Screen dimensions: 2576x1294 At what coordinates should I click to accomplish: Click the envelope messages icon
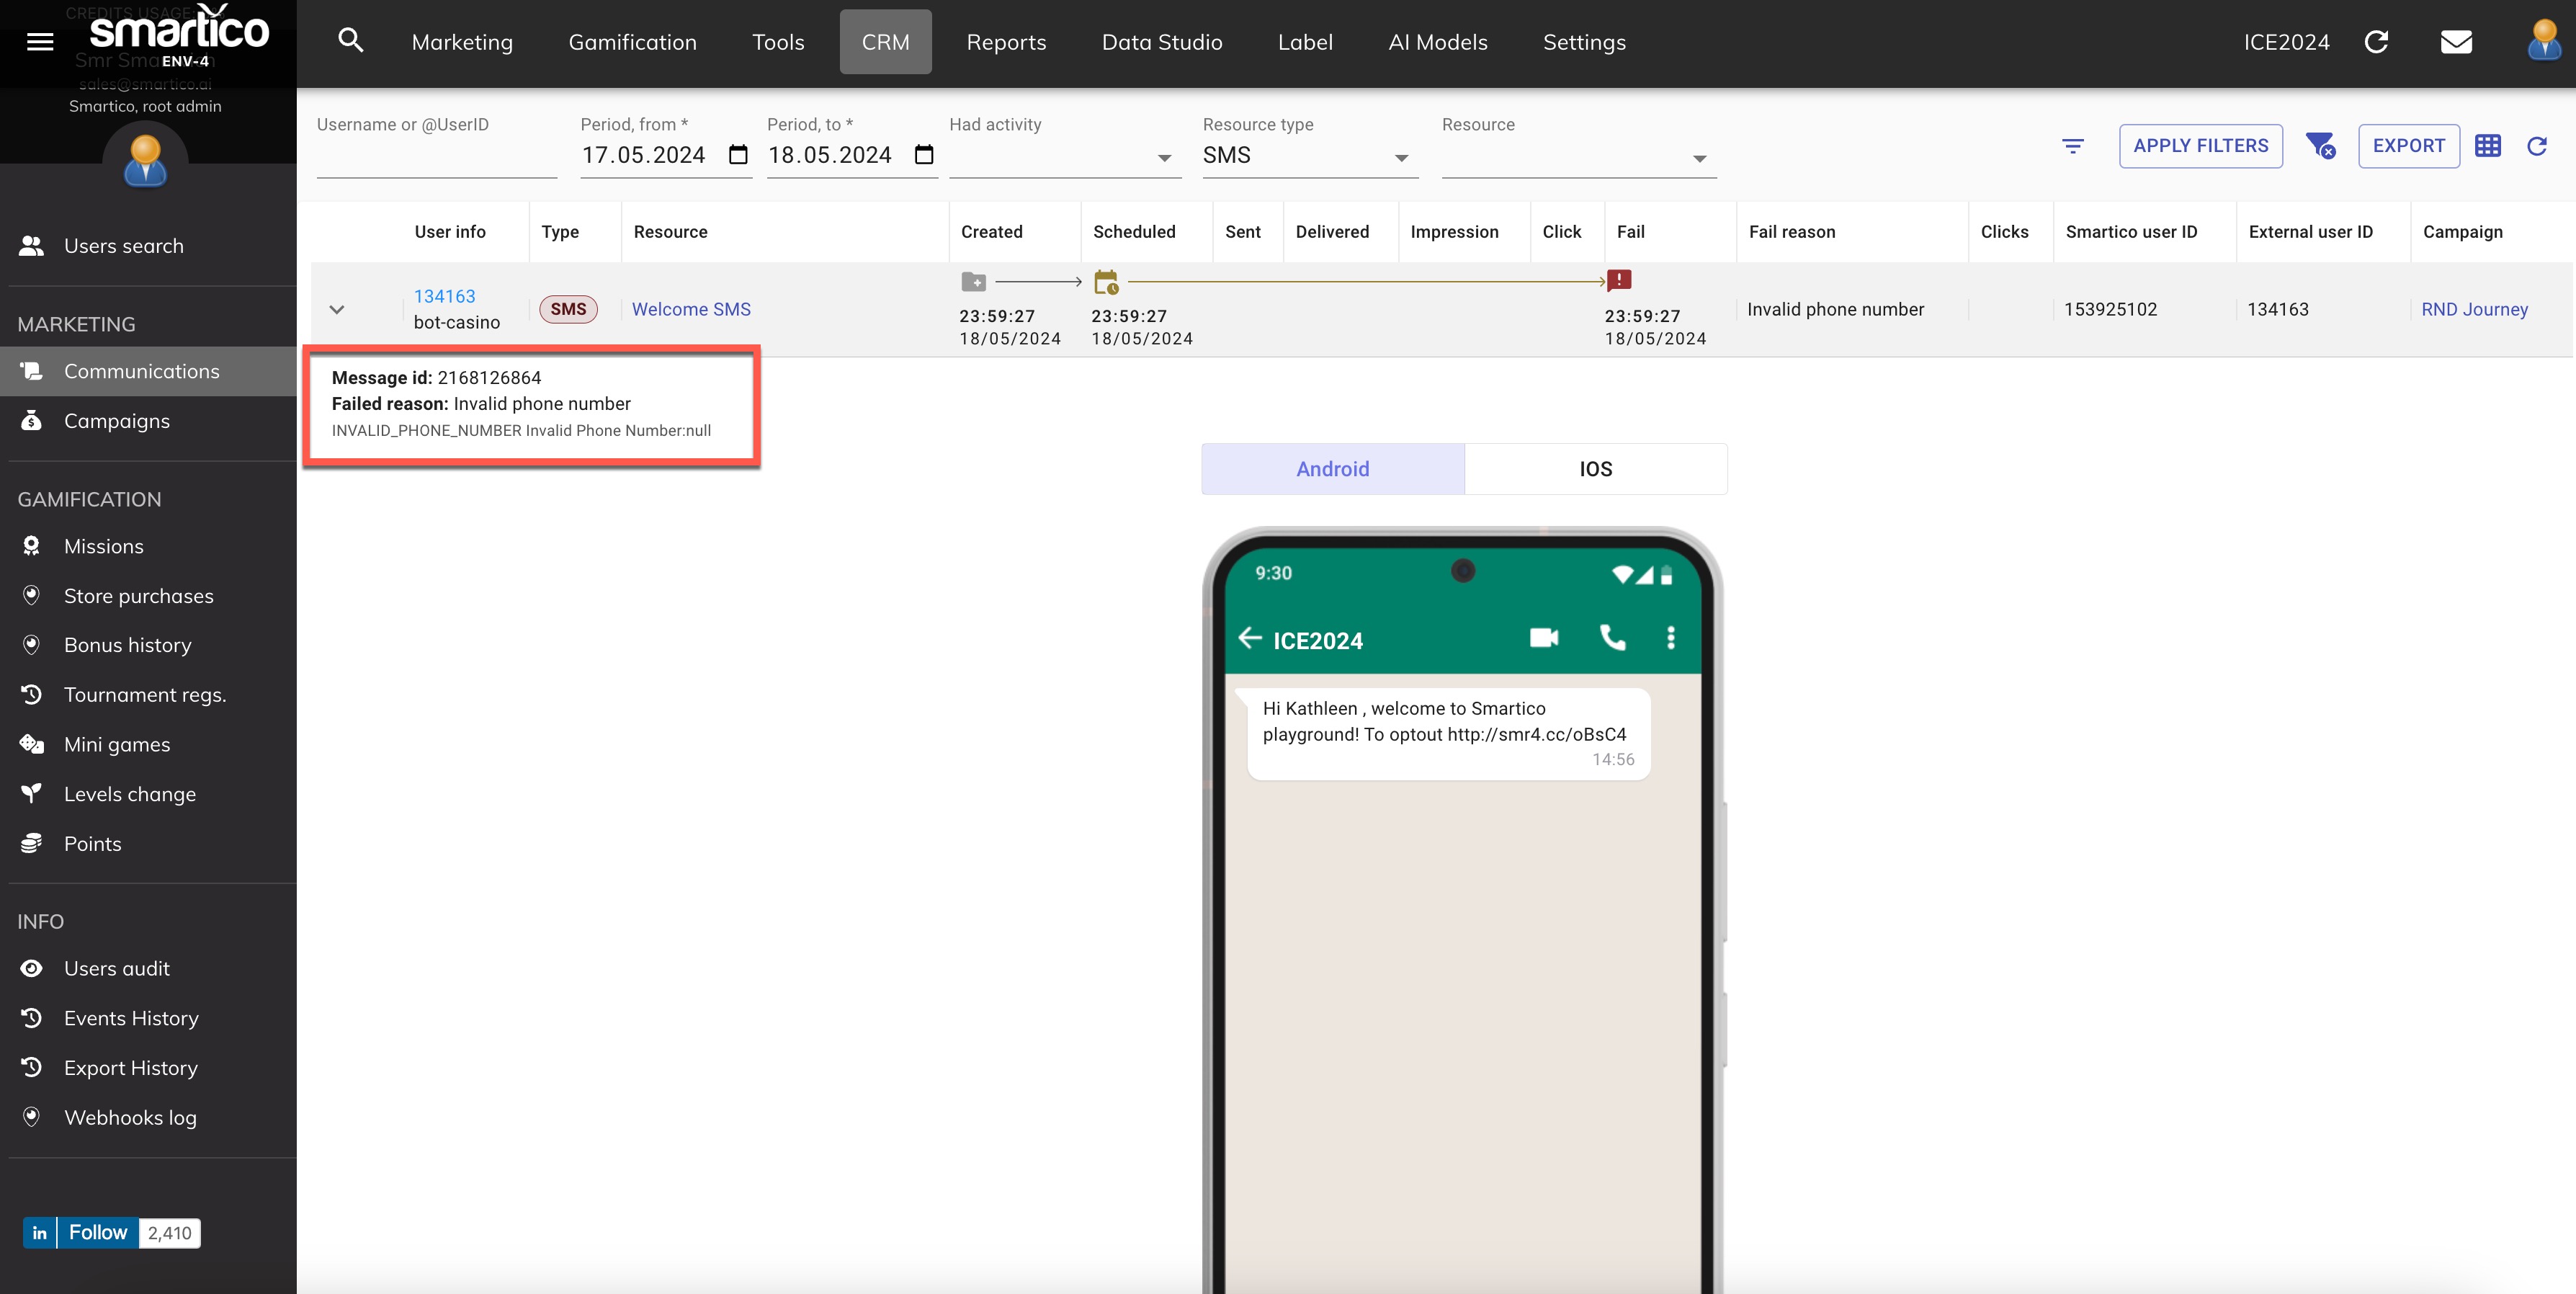(2456, 42)
